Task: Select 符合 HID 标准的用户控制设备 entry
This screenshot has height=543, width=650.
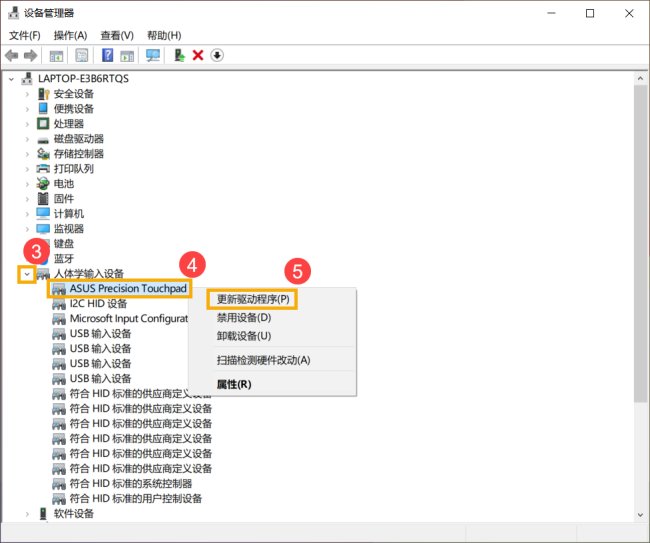Action: (136, 499)
